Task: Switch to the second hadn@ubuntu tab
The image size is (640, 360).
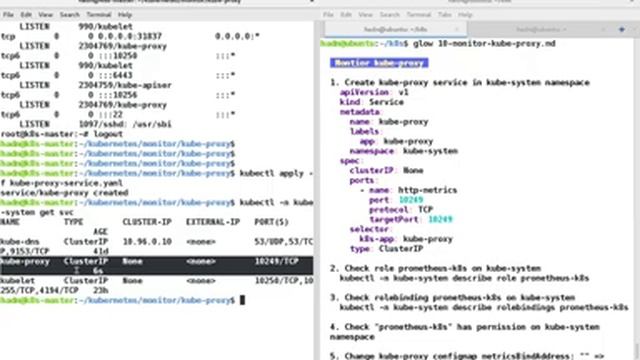Action: point(541,29)
